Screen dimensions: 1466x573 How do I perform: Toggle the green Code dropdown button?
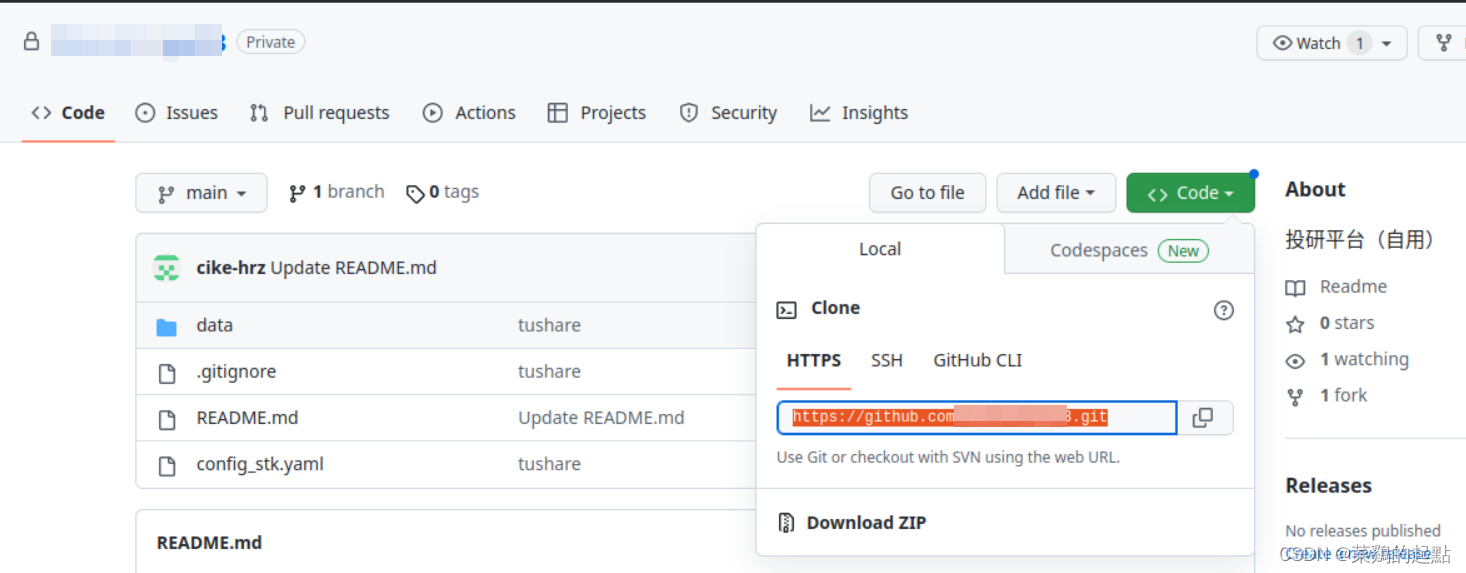pos(1190,193)
